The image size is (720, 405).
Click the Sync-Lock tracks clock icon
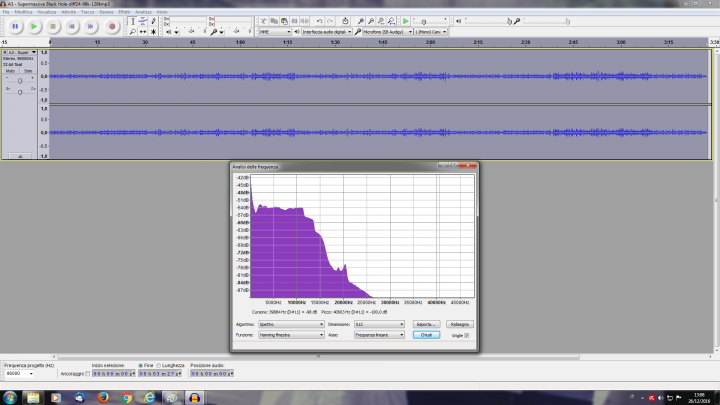click(345, 21)
